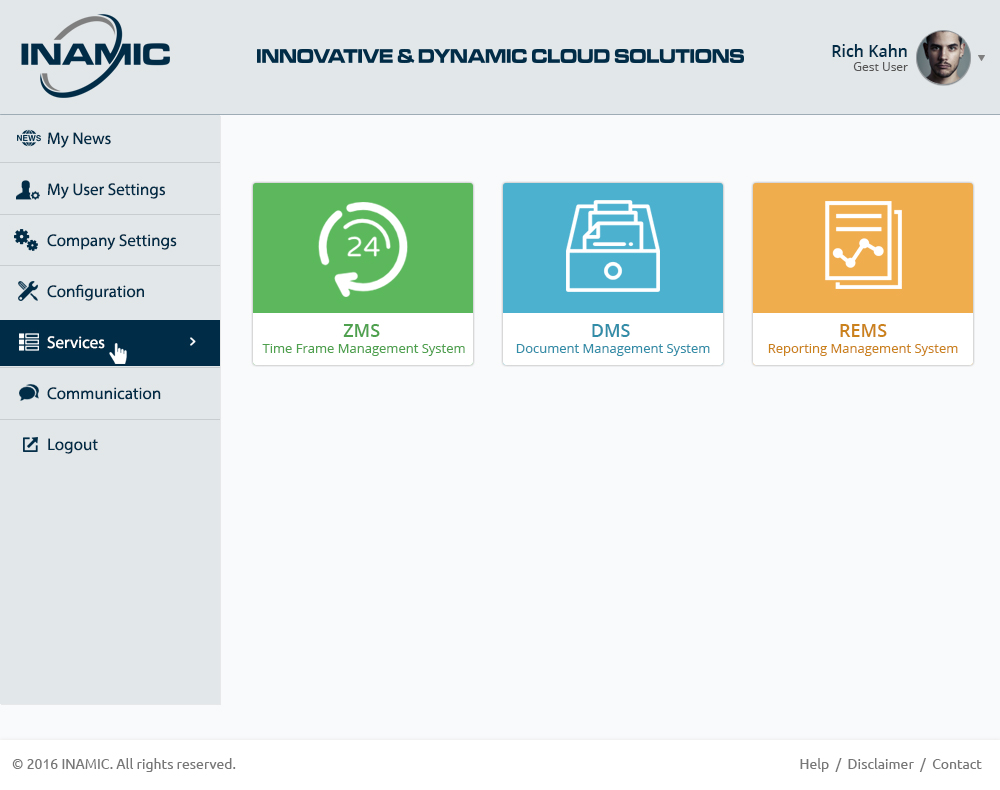Click the REMS report chart icon
The height and width of the screenshot is (790, 1000).
pyautogui.click(x=863, y=245)
